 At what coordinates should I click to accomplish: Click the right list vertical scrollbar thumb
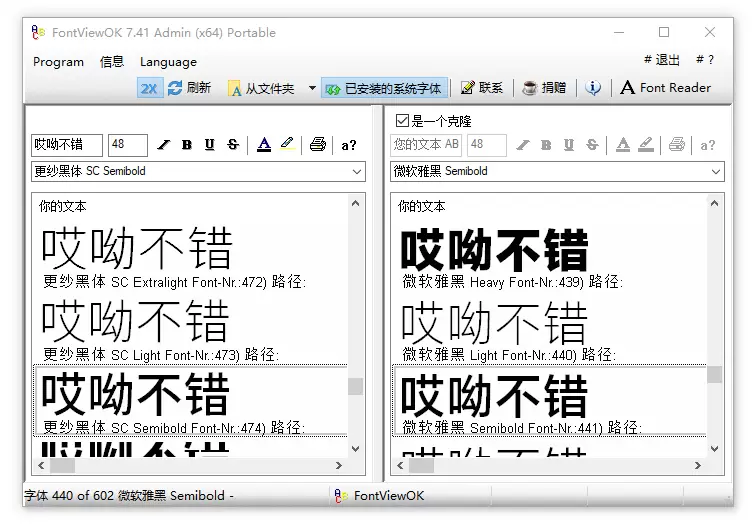click(x=715, y=375)
